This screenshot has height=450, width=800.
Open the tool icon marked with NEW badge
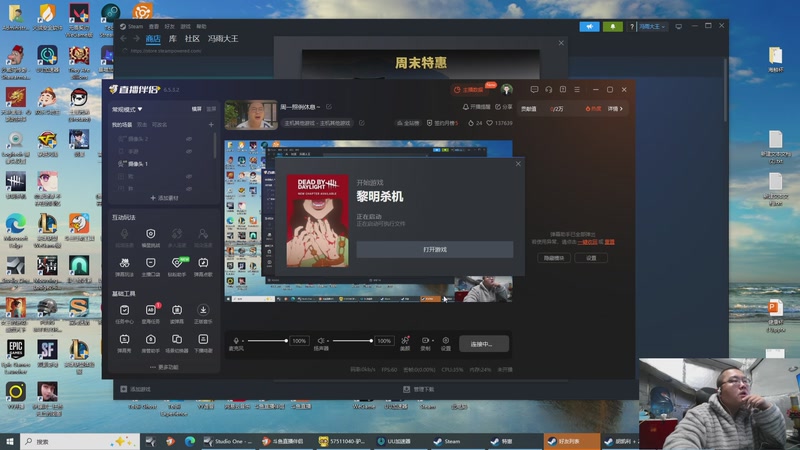point(177,263)
